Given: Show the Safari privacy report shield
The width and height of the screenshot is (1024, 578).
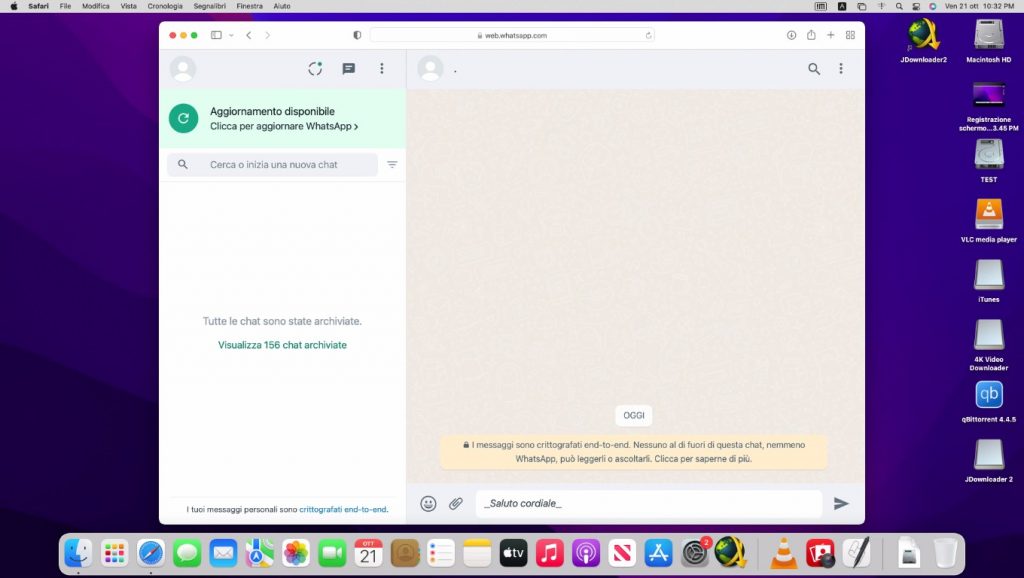Looking at the screenshot, I should [x=357, y=34].
